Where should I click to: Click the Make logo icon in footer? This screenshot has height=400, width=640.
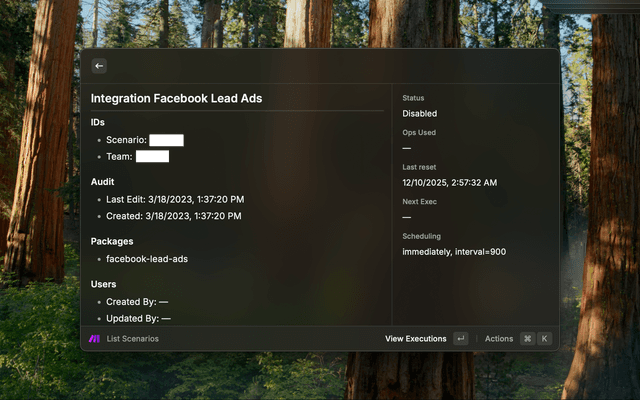point(94,339)
